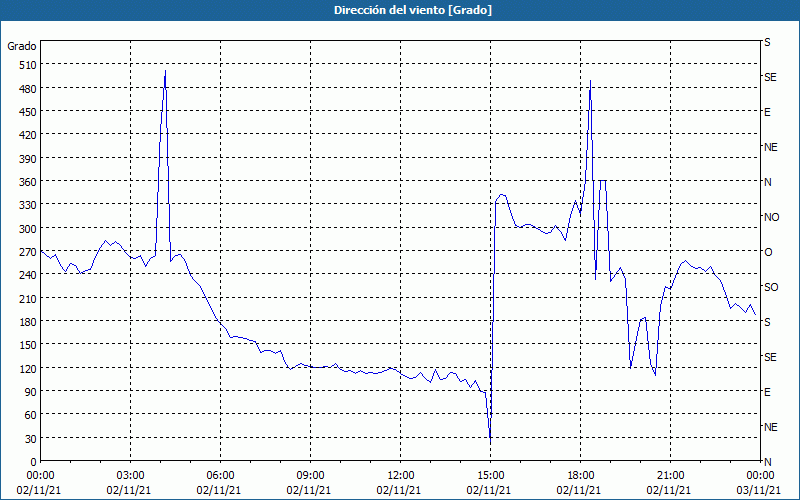Click the 21:00 time axis label

(x=670, y=476)
